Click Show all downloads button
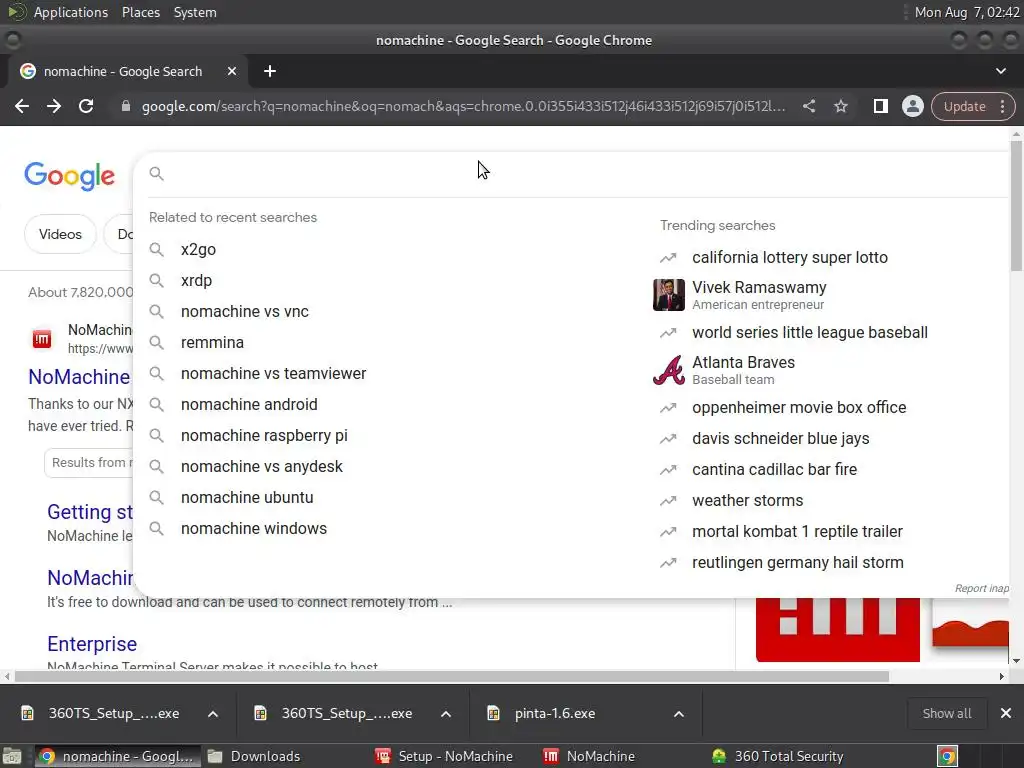This screenshot has height=768, width=1024. pos(946,714)
